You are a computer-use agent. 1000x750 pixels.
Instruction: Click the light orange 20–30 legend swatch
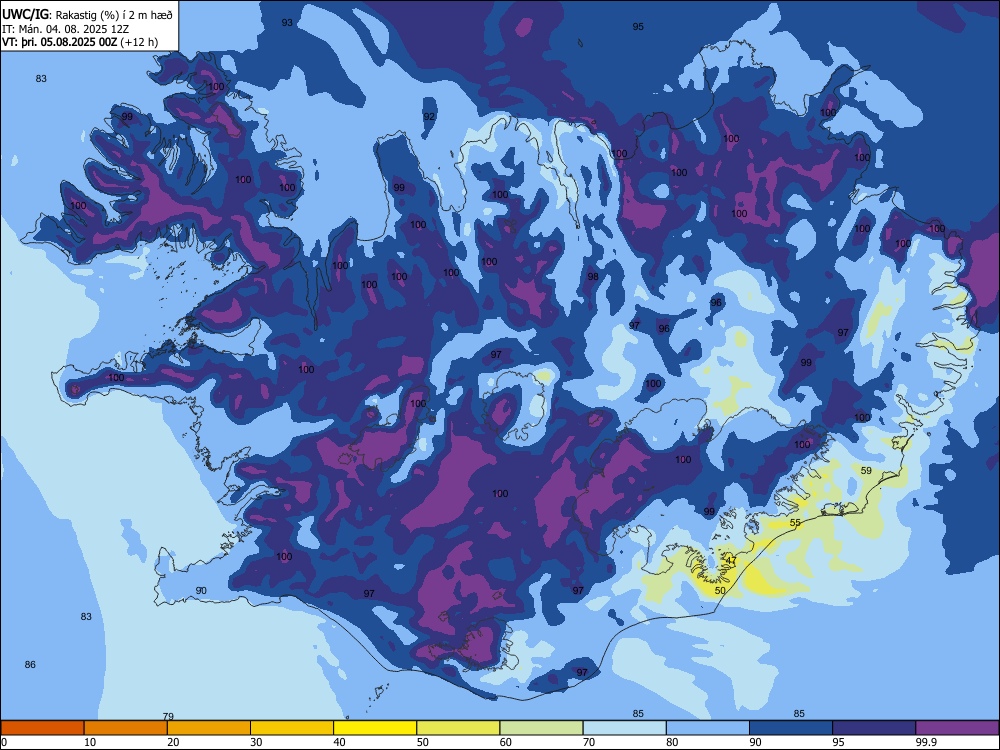[x=209, y=728]
